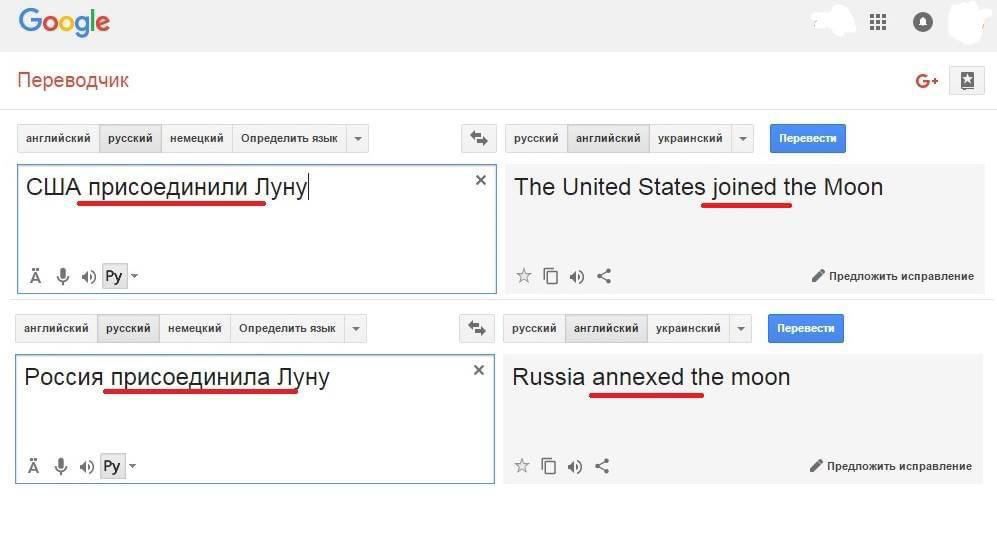Listen to the 'joined the Moon' translation

coord(577,277)
